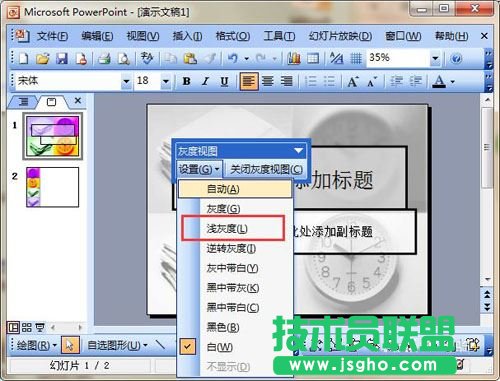Click the zoom 35% input field
This screenshot has height=381, width=500.
(398, 58)
